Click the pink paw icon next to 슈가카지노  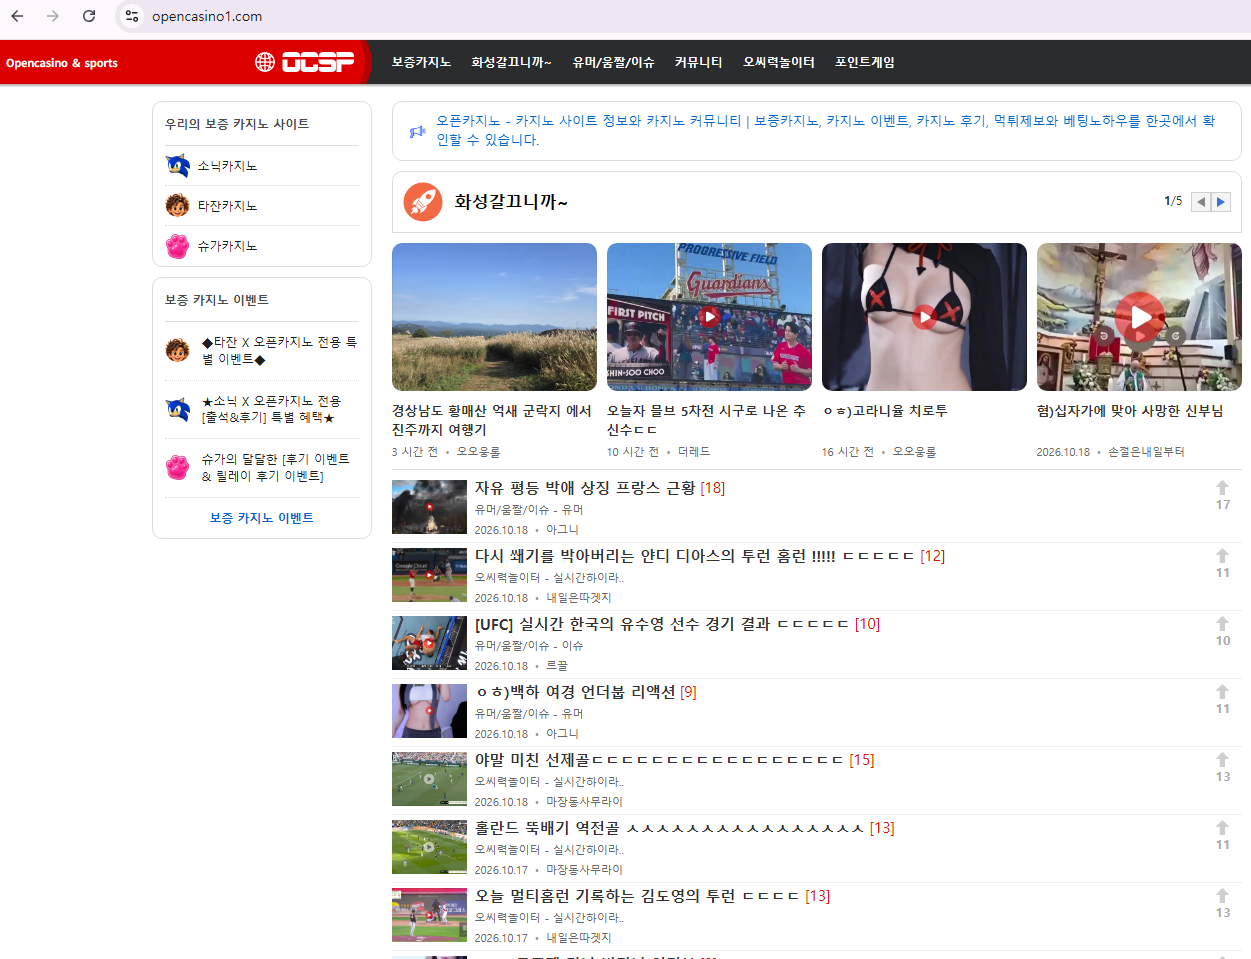coord(178,246)
